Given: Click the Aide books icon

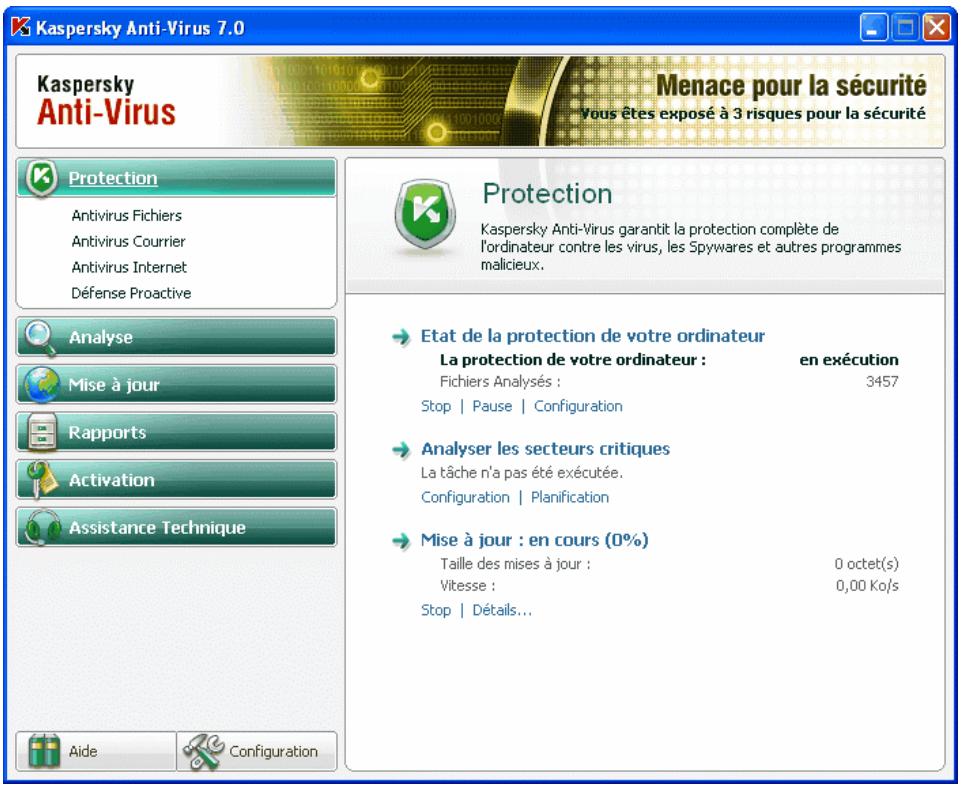Looking at the screenshot, I should coord(45,751).
